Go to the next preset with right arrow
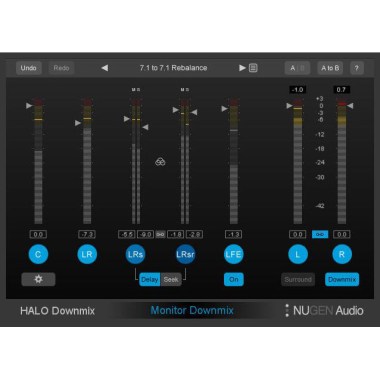Viewport: 380px width, 380px height. pos(242,68)
